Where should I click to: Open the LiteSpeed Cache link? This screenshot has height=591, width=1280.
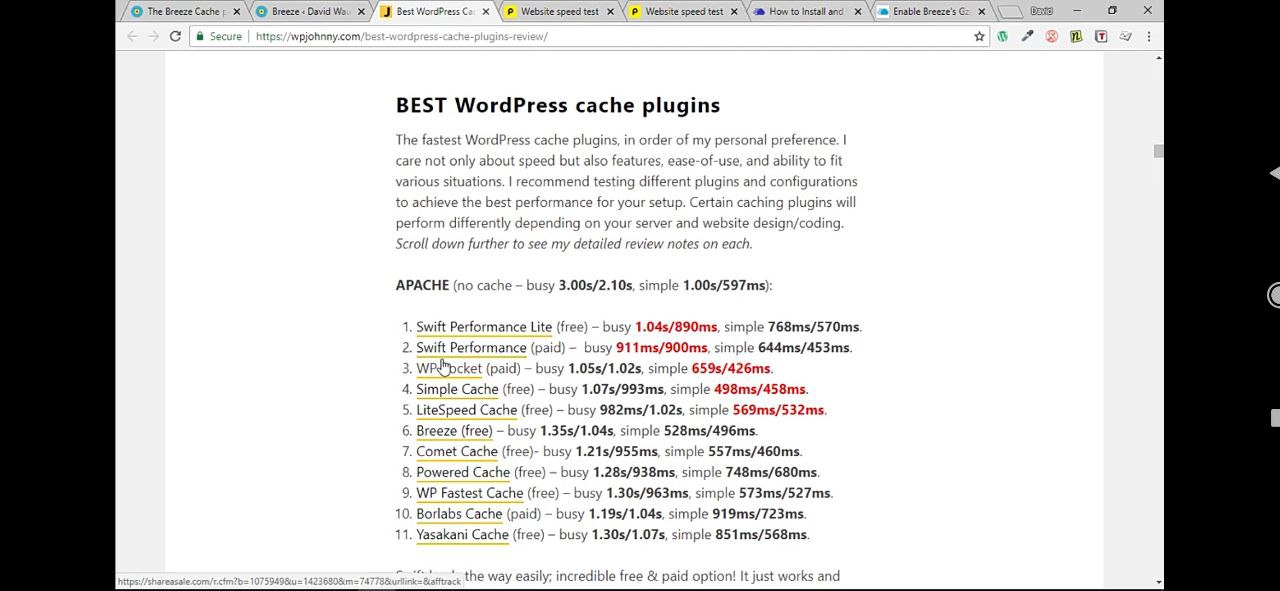(466, 410)
